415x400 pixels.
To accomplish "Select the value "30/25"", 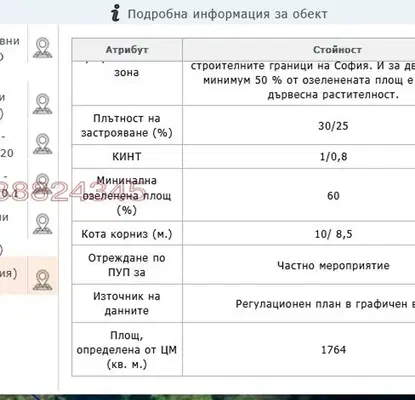I will click(333, 126).
